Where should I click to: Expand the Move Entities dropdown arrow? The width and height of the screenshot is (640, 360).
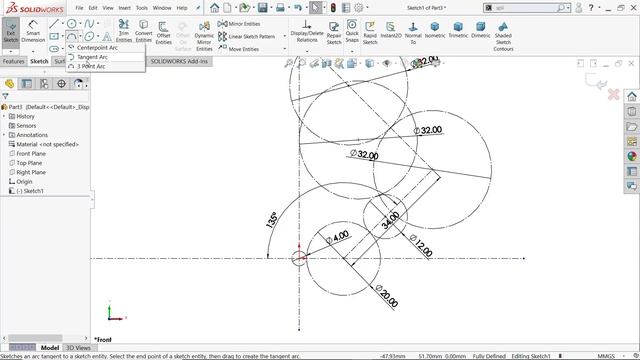[284, 49]
